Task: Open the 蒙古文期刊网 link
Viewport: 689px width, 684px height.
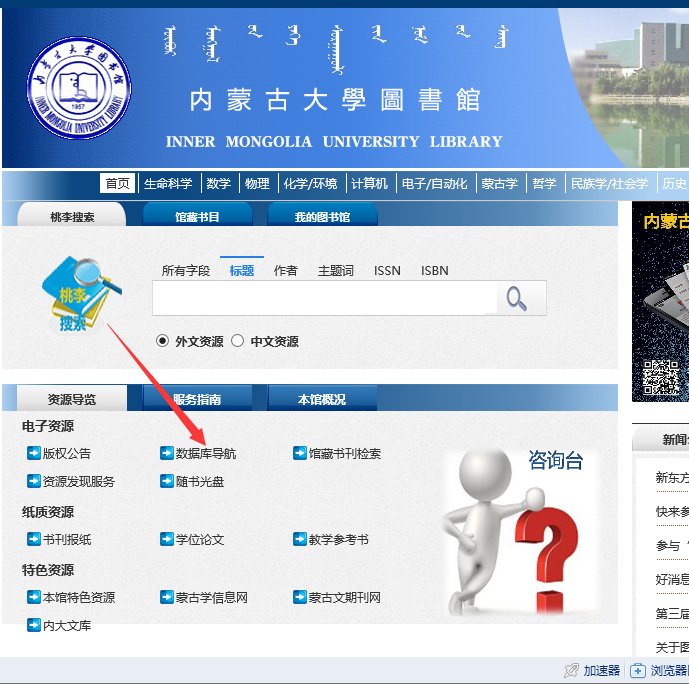Action: pos(344,597)
